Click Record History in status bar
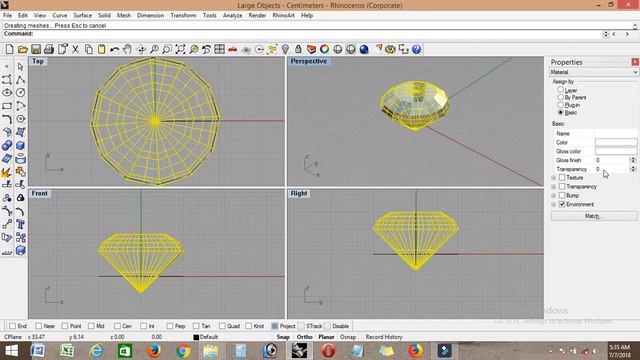 384,337
